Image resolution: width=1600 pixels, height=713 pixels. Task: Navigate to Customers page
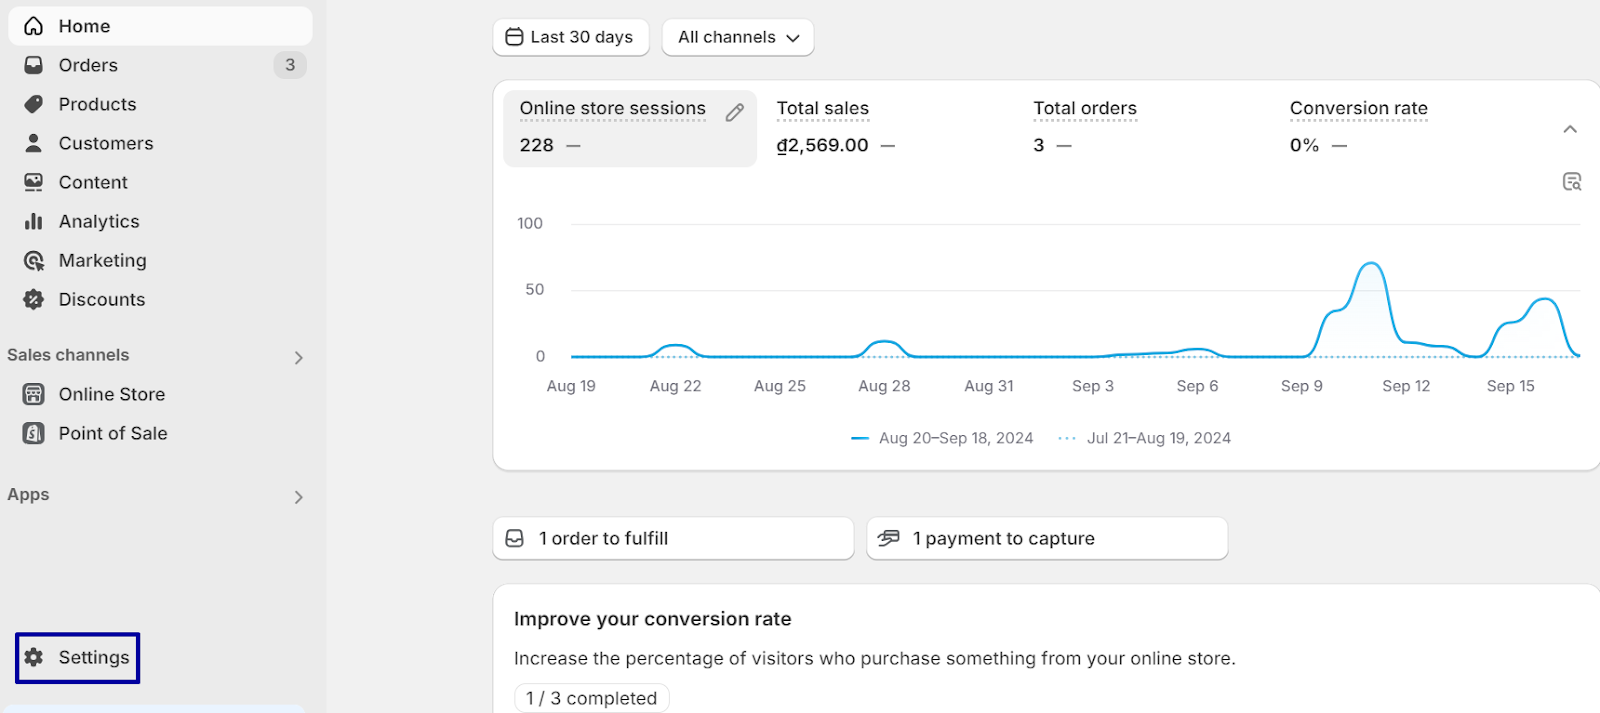160,143
